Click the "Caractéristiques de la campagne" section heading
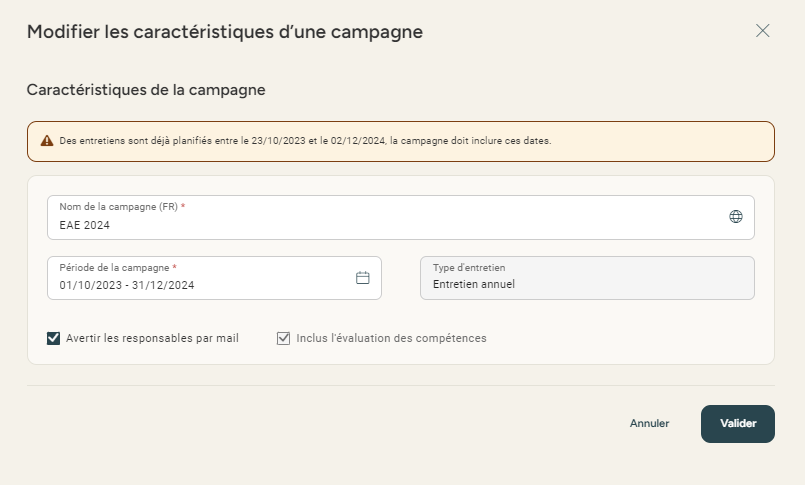 146,90
